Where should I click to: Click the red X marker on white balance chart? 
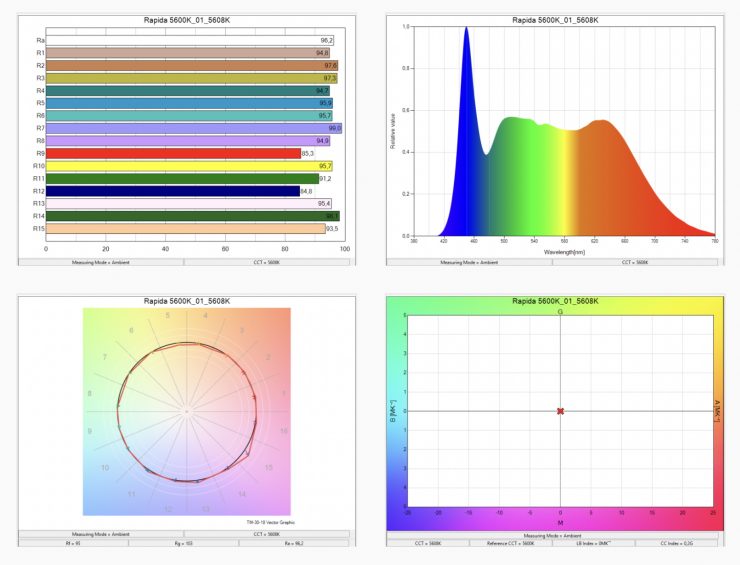tap(560, 411)
